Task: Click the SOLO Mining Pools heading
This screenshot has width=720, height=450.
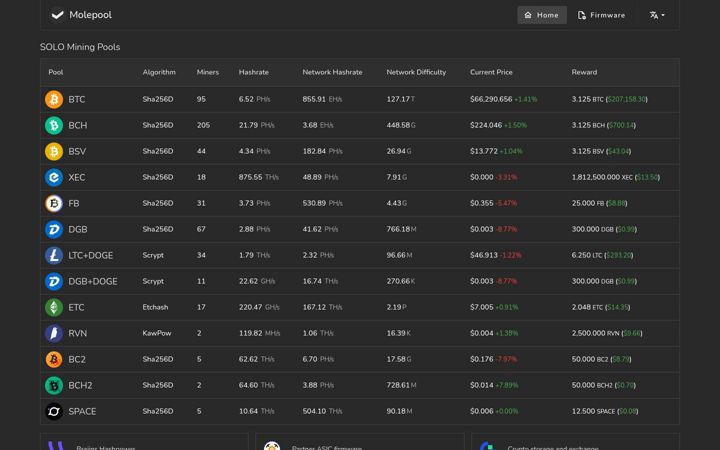Action: pyautogui.click(x=80, y=47)
